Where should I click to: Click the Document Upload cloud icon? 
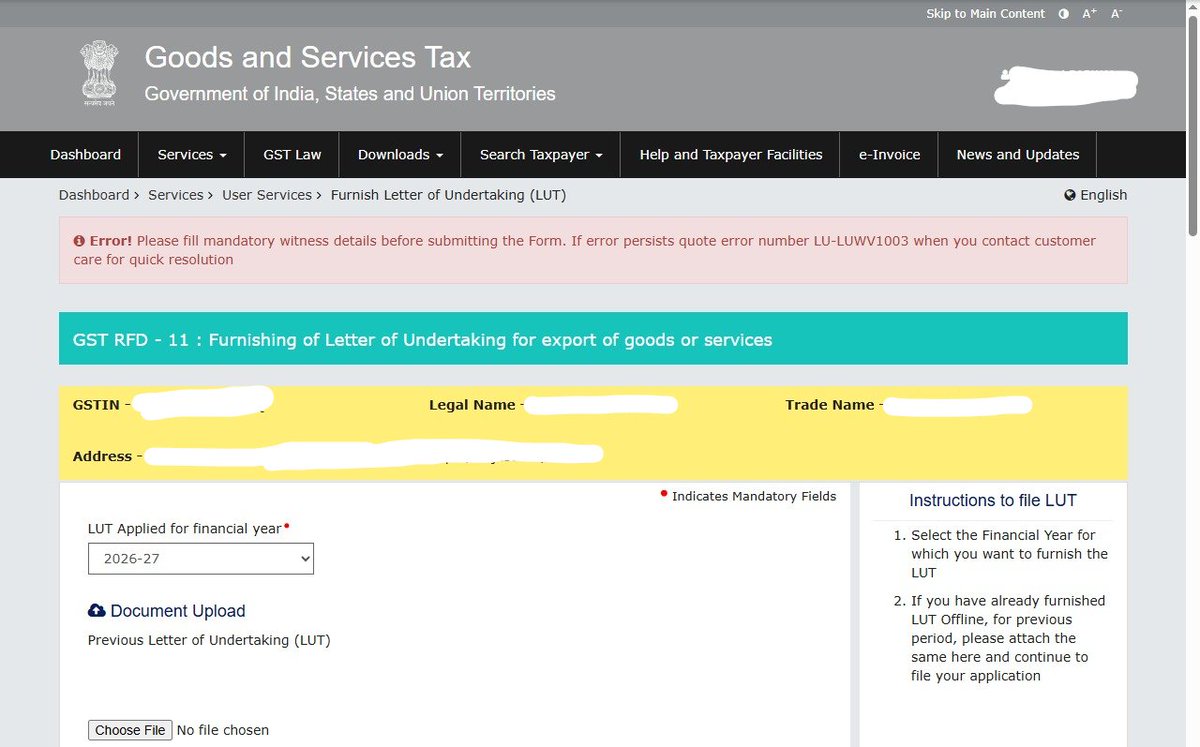[x=96, y=611]
